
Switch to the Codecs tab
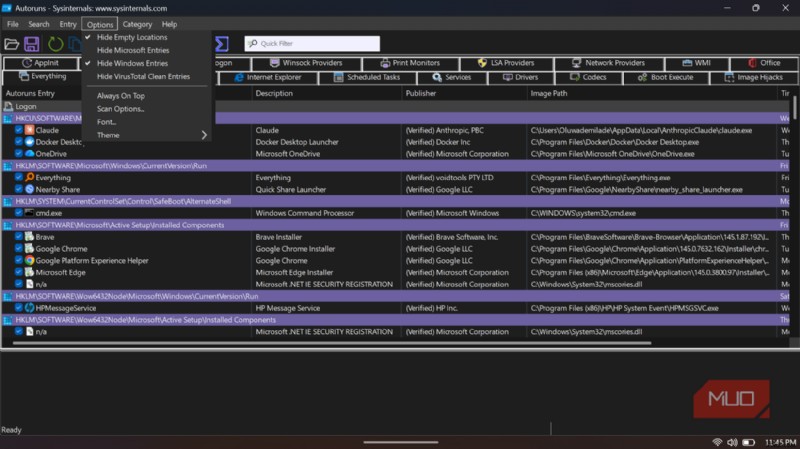pyautogui.click(x=588, y=78)
